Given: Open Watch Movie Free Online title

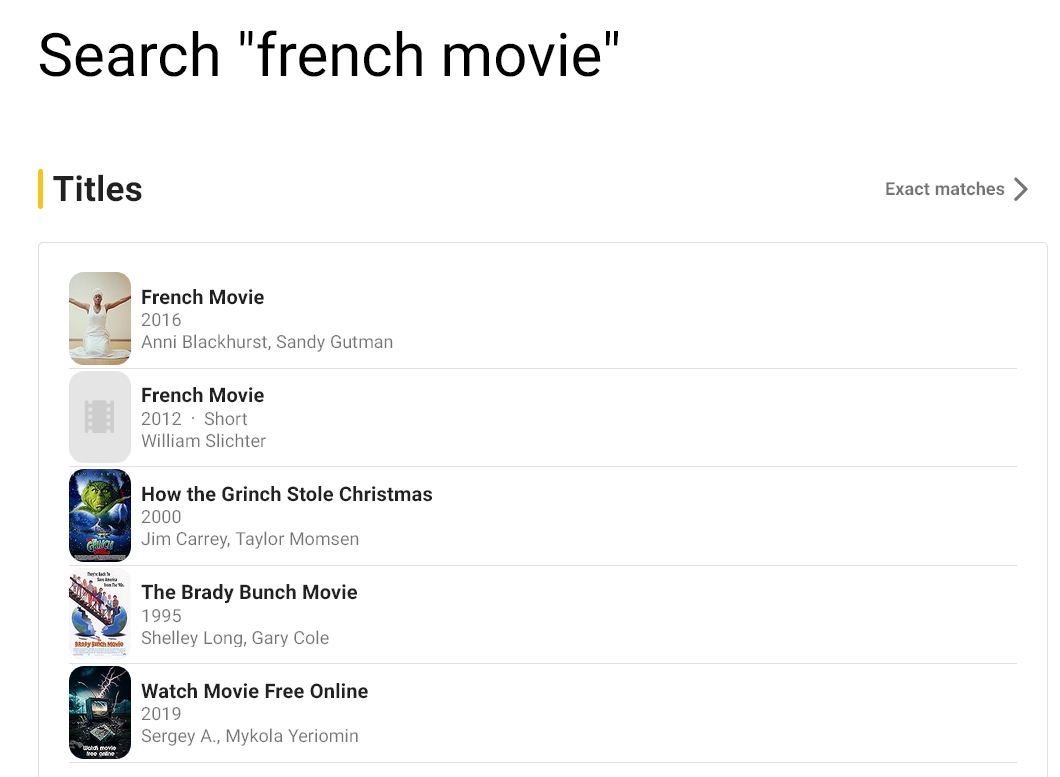Looking at the screenshot, I should coord(254,691).
